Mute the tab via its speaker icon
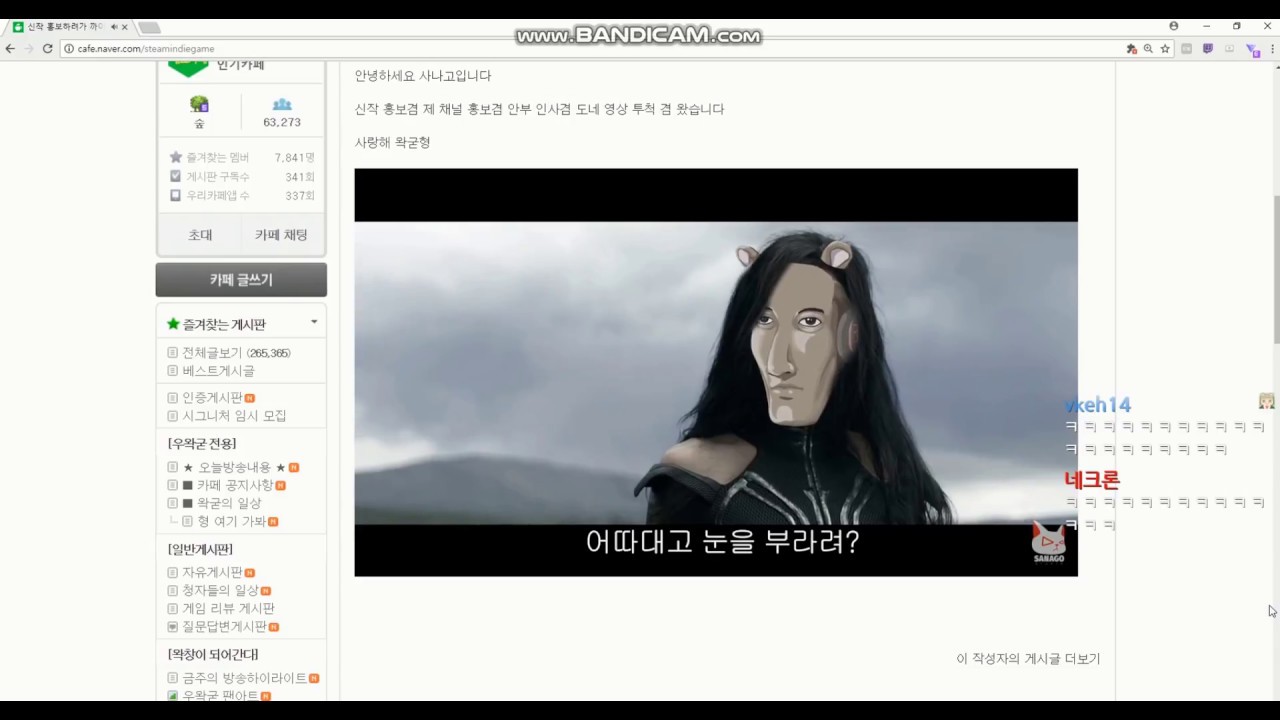This screenshot has height=720, width=1280. pyautogui.click(x=113, y=27)
